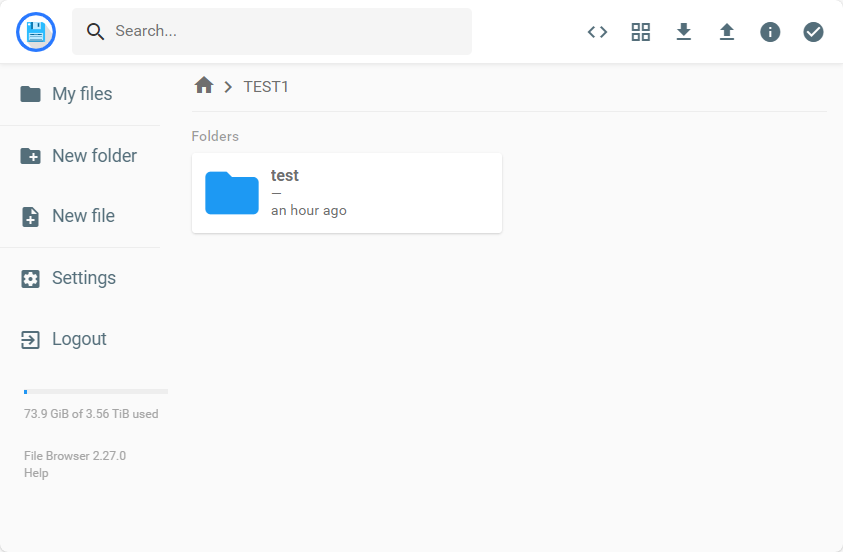Select the TEST1 breadcrumb
843x552 pixels.
tap(266, 87)
